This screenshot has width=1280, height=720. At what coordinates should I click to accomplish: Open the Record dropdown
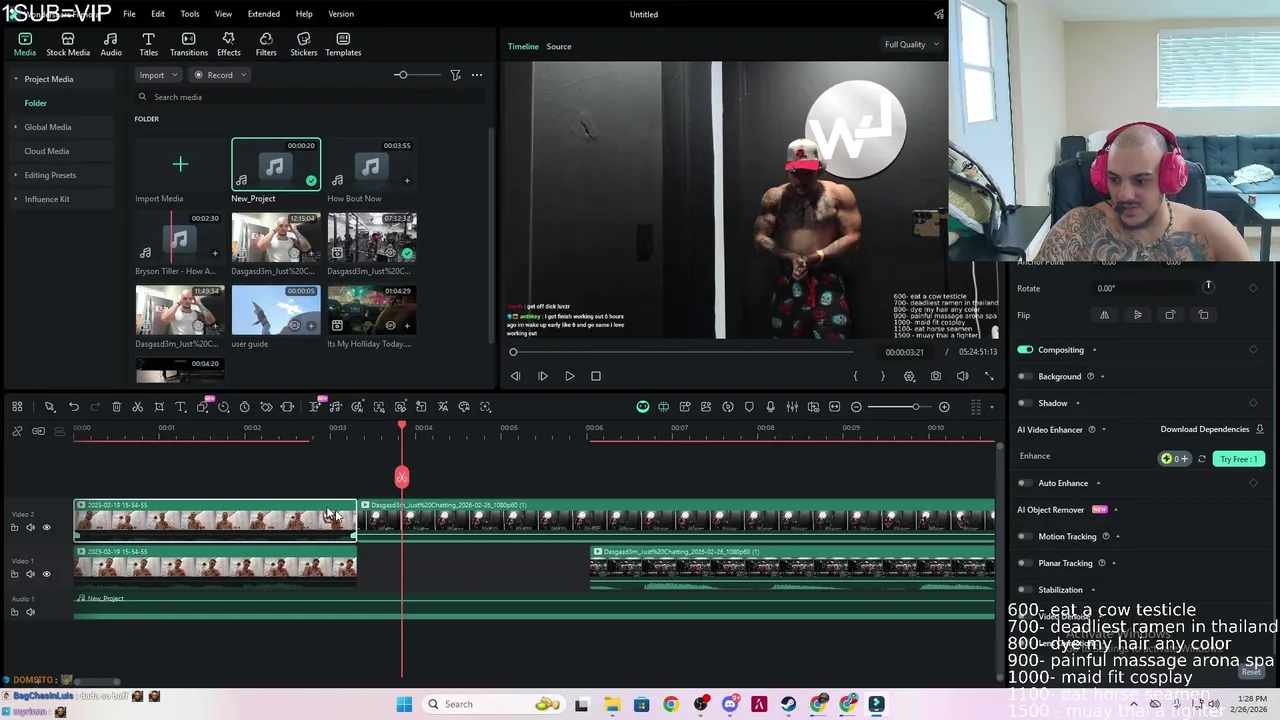point(219,75)
